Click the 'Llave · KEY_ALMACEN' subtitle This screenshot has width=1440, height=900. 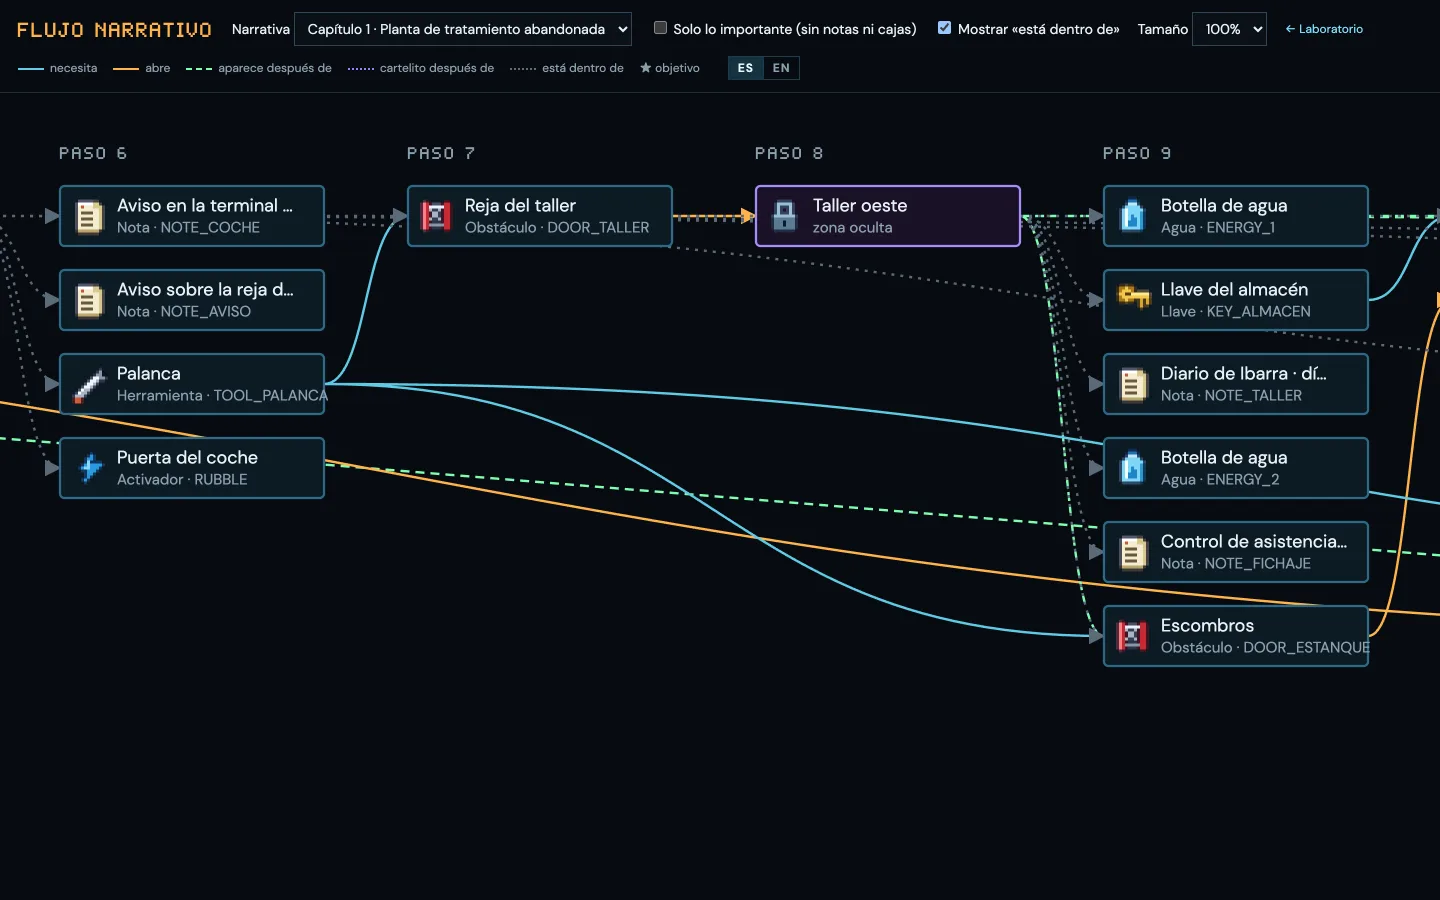1236,312
